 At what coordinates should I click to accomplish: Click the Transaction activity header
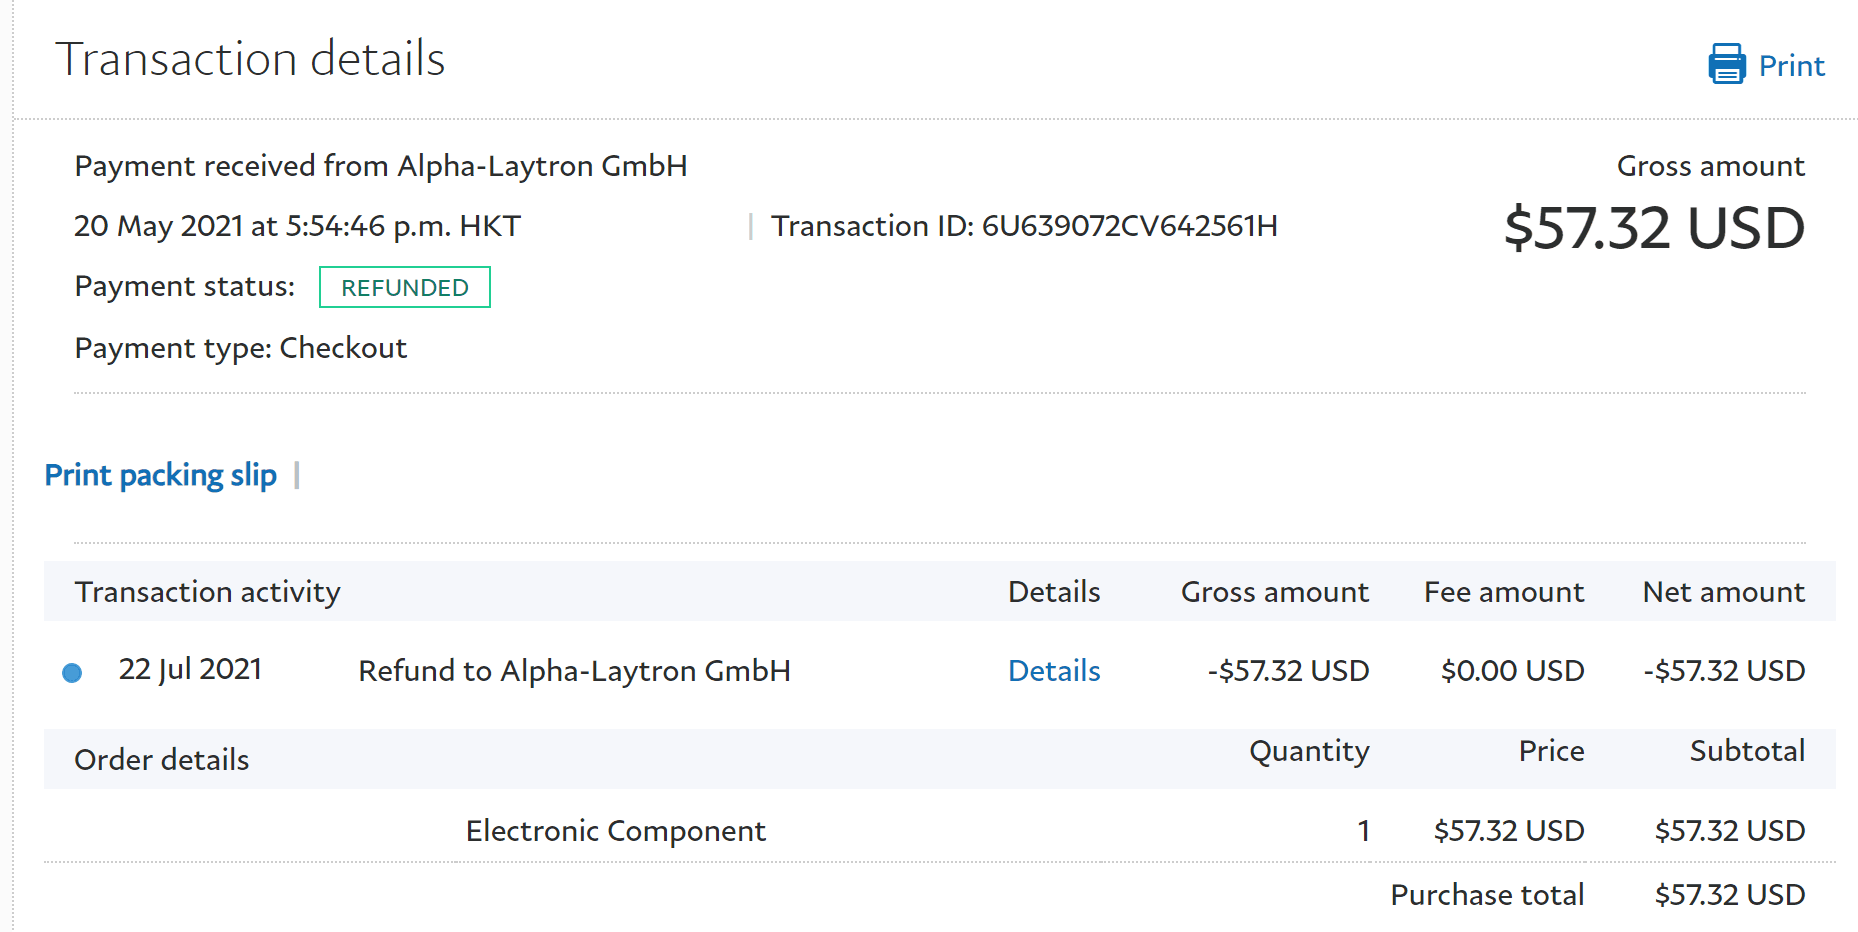pos(208,592)
